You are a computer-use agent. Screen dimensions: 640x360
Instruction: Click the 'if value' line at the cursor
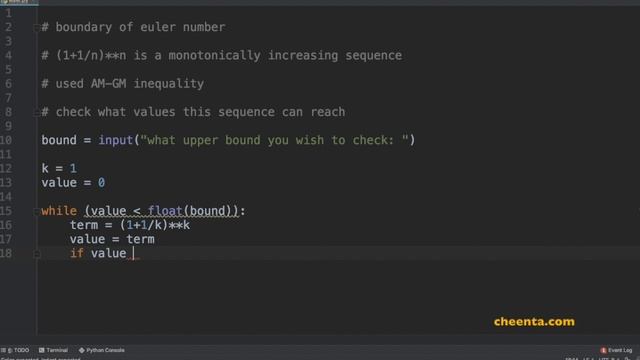click(98, 253)
